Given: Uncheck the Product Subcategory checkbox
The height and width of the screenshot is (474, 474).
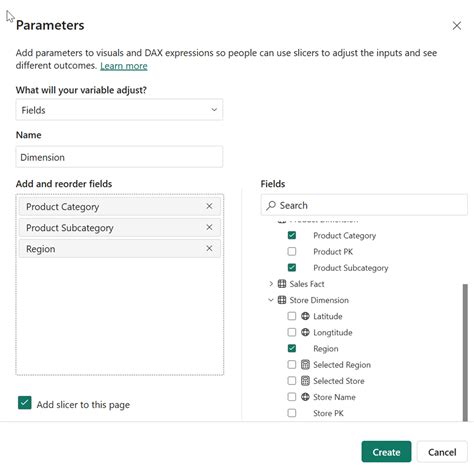Looking at the screenshot, I should tap(292, 268).
